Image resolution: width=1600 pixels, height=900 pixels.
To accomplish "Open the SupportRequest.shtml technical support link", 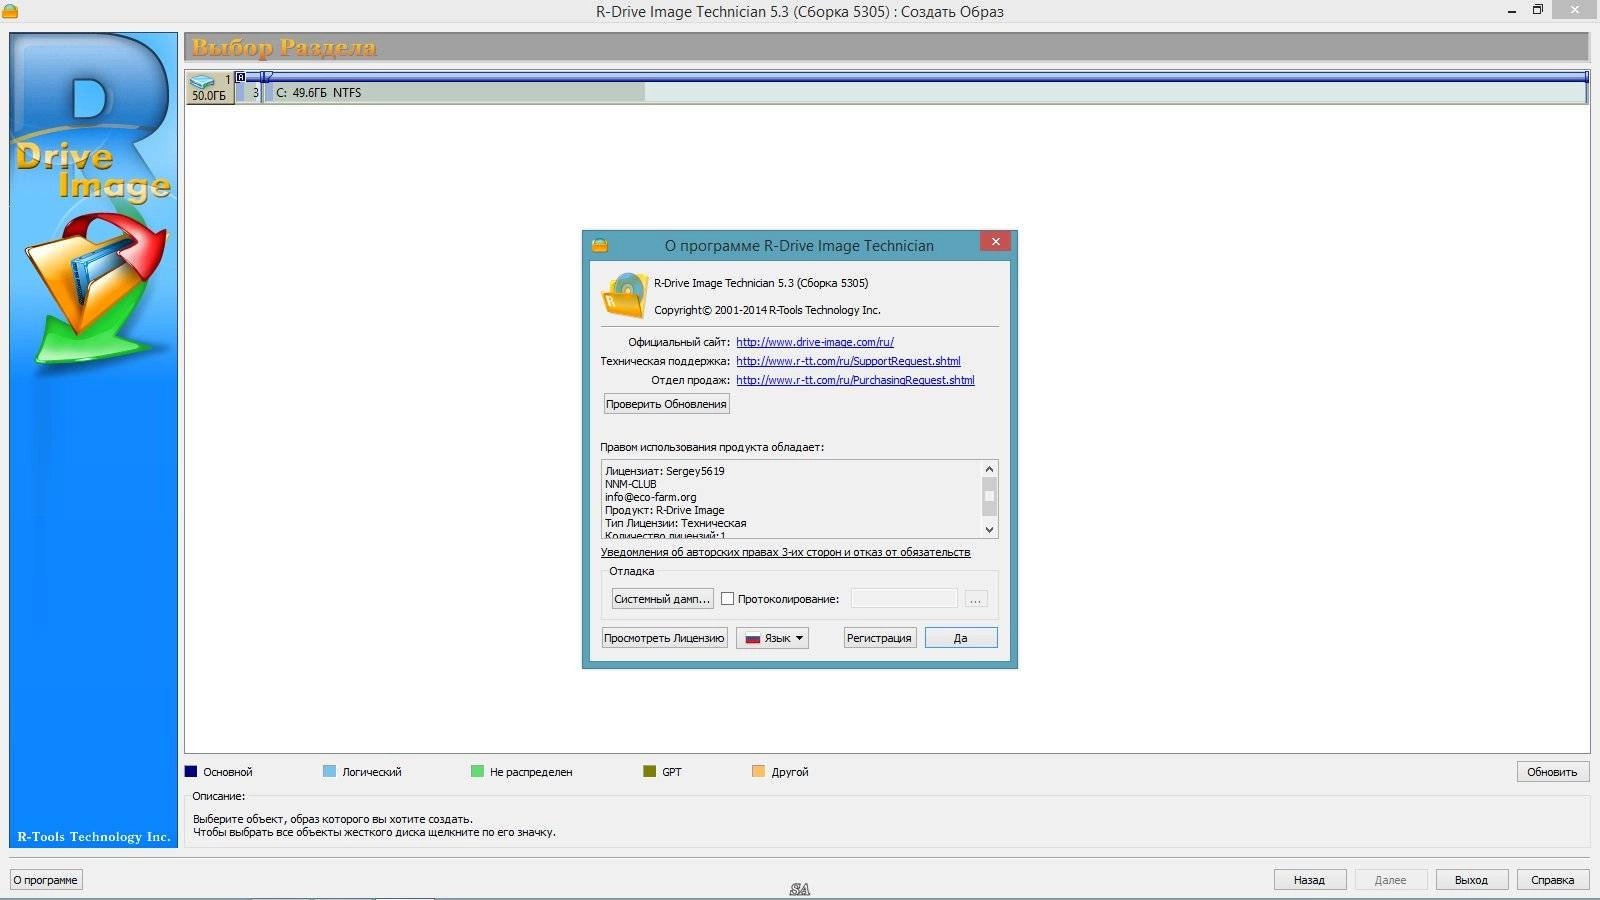I will (x=848, y=361).
